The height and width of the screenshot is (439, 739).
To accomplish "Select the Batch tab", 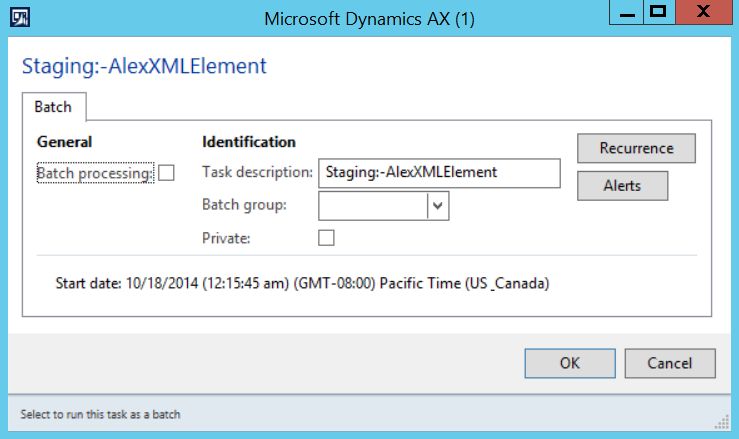I will (53, 106).
